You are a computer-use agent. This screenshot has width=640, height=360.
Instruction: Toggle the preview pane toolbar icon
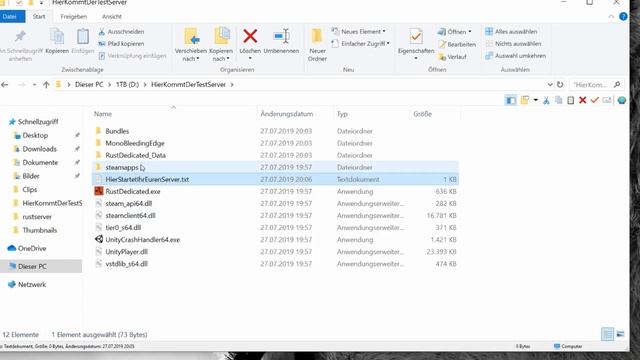511,100
